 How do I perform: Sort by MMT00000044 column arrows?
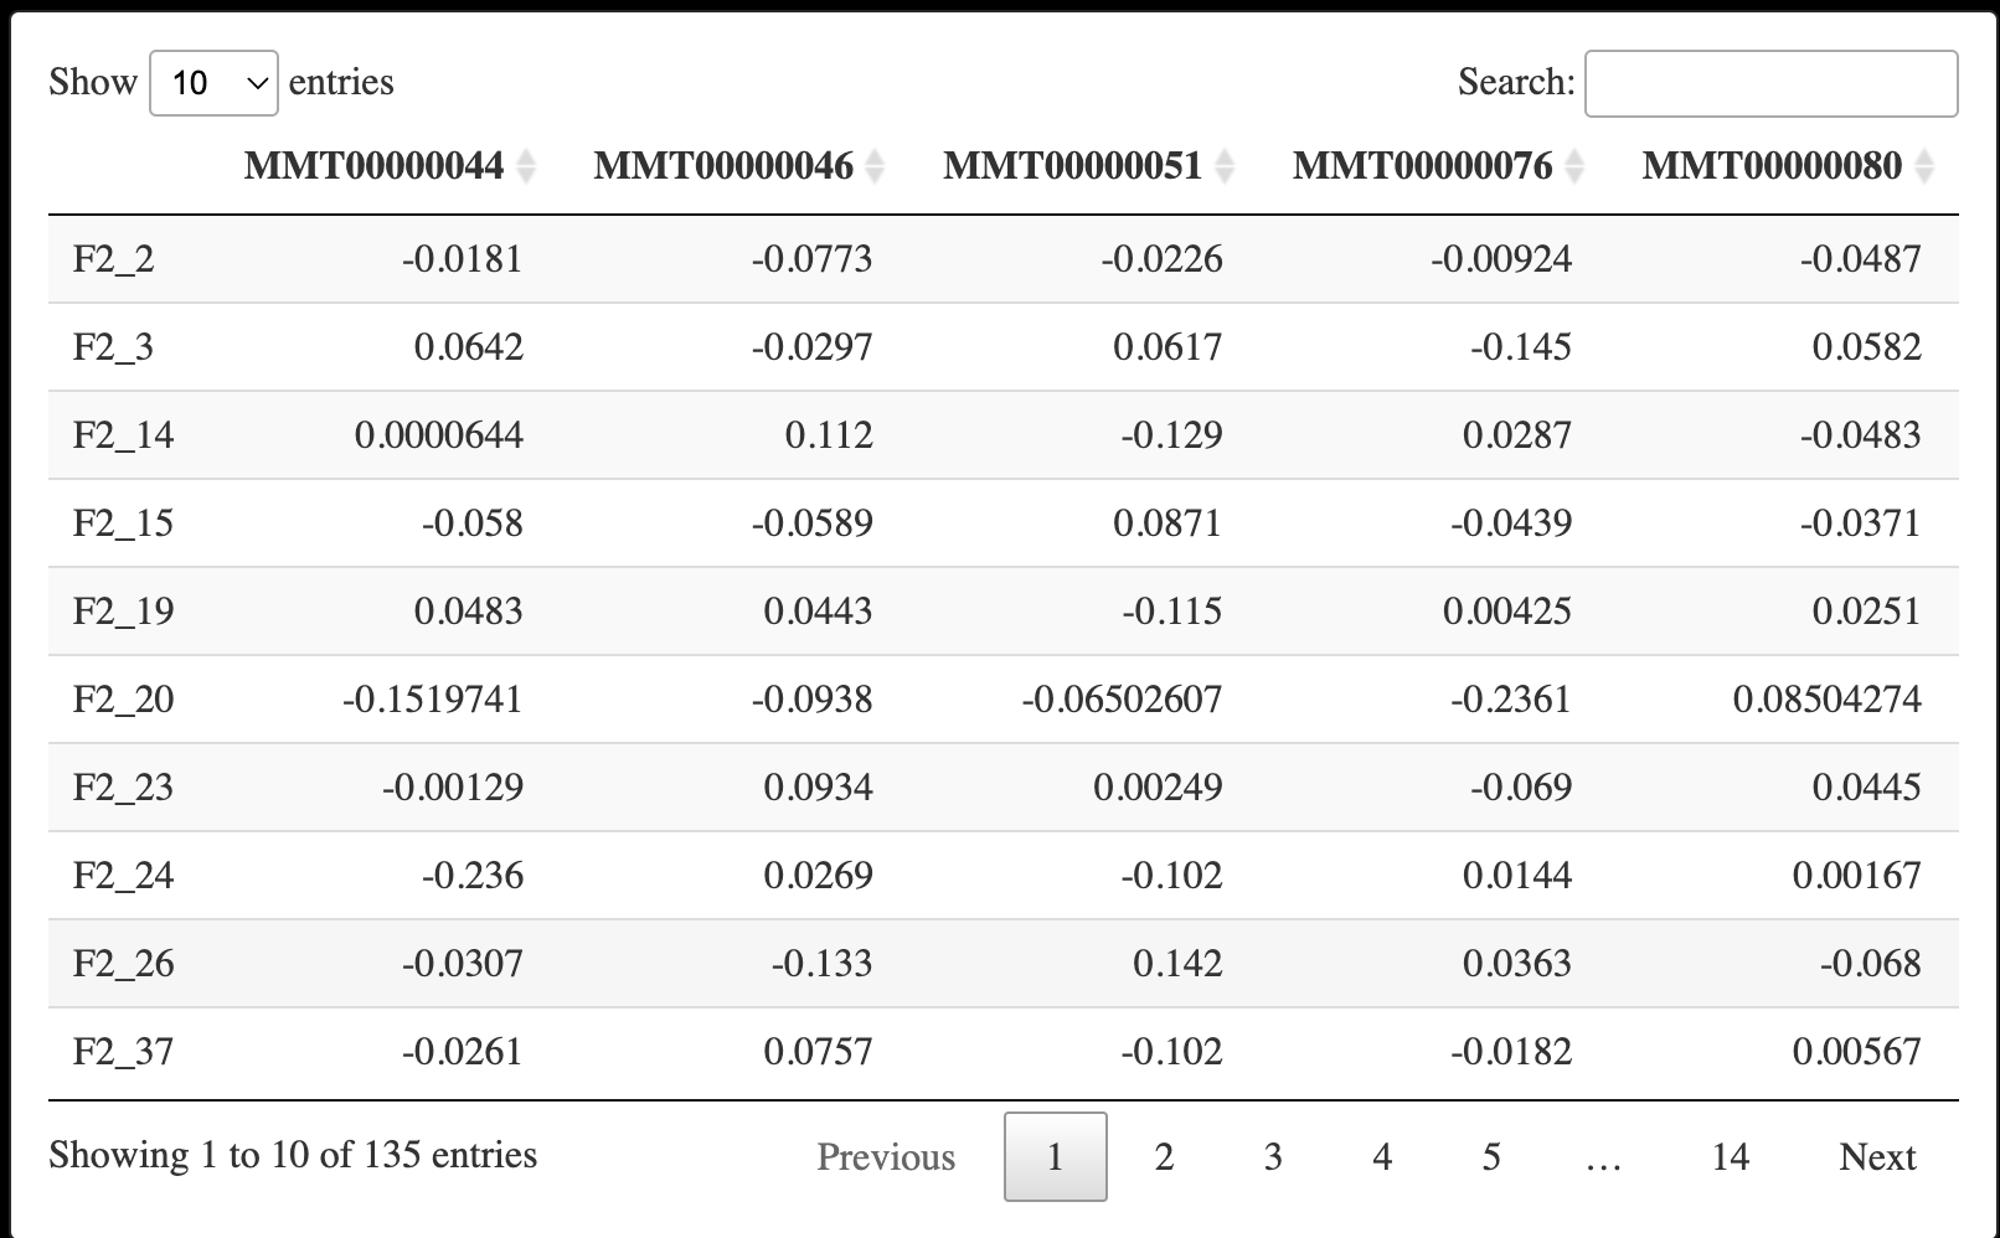click(x=526, y=166)
